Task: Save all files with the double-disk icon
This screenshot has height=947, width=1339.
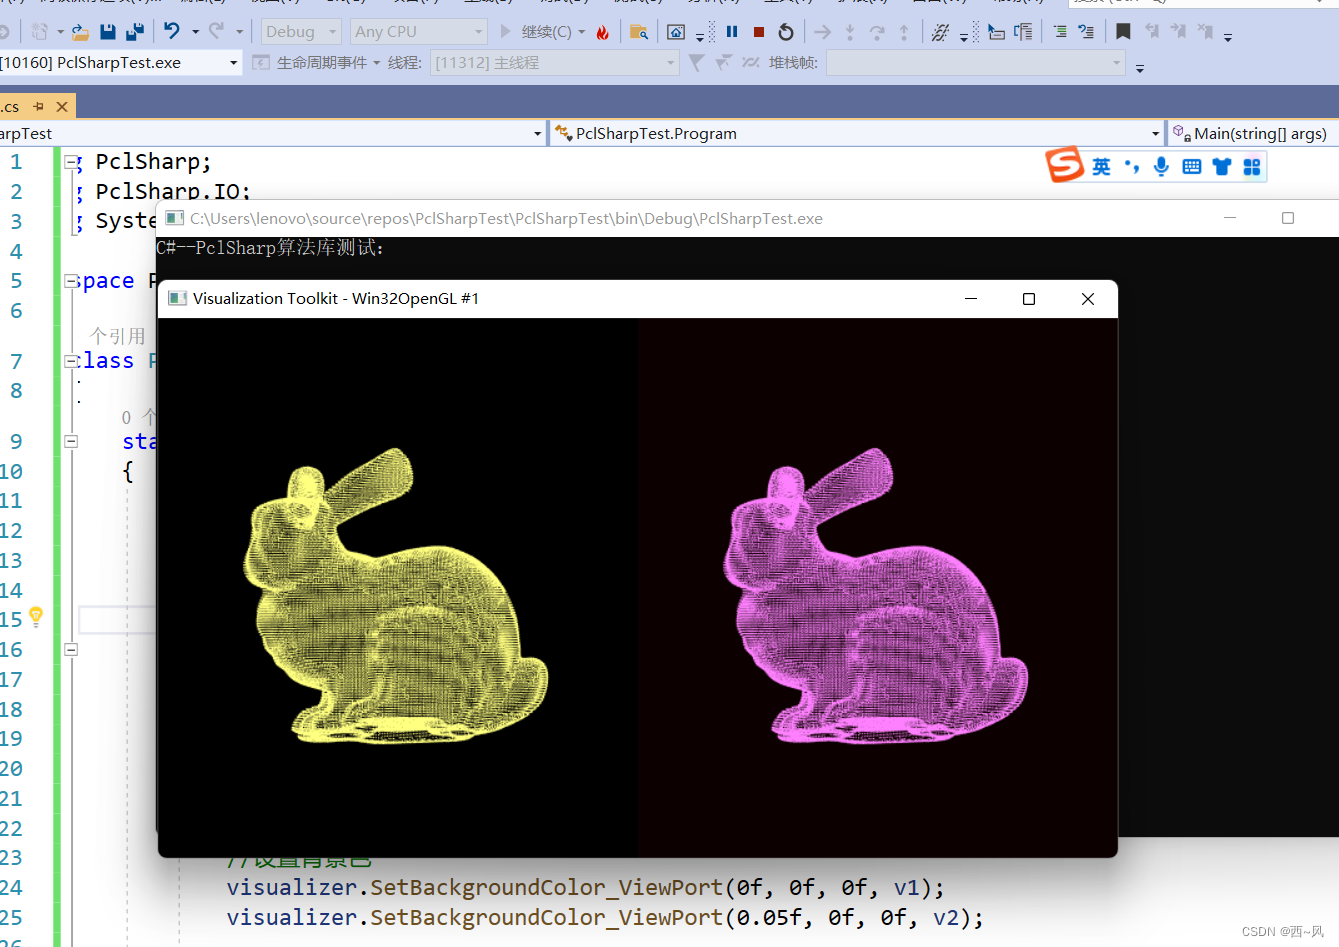Action: click(135, 32)
